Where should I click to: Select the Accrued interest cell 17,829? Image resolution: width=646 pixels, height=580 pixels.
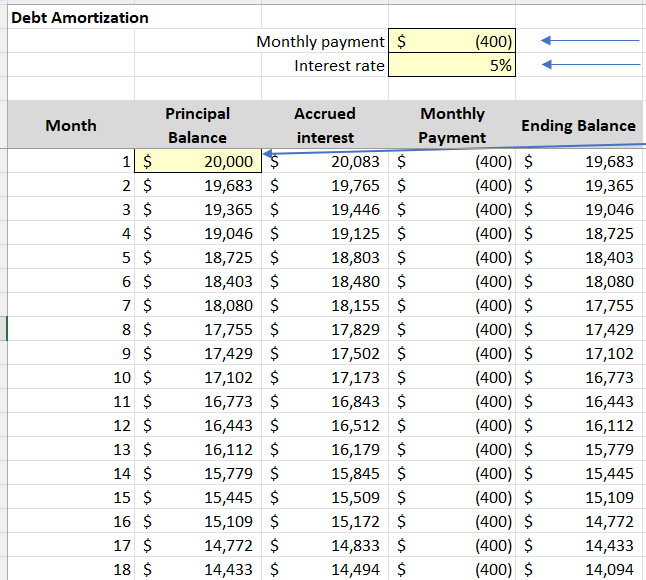pyautogui.click(x=325, y=329)
